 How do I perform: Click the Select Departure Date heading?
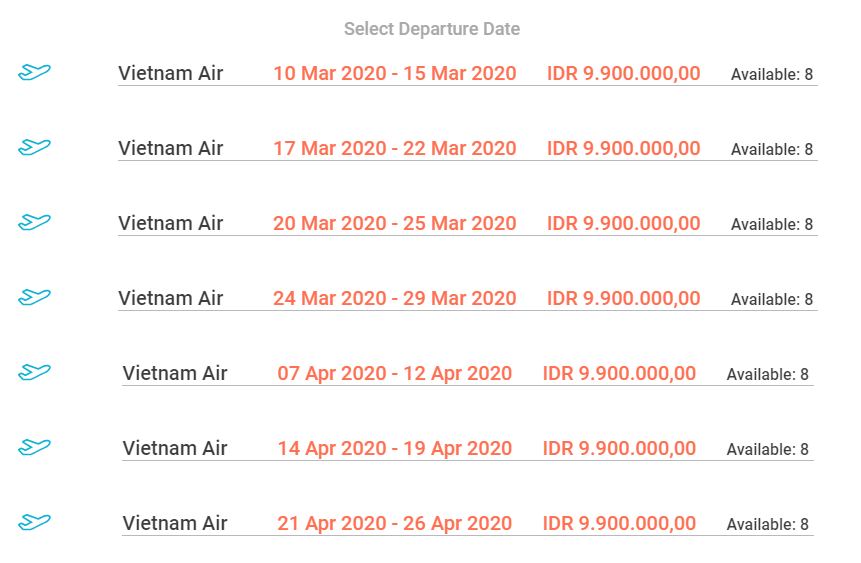click(432, 29)
